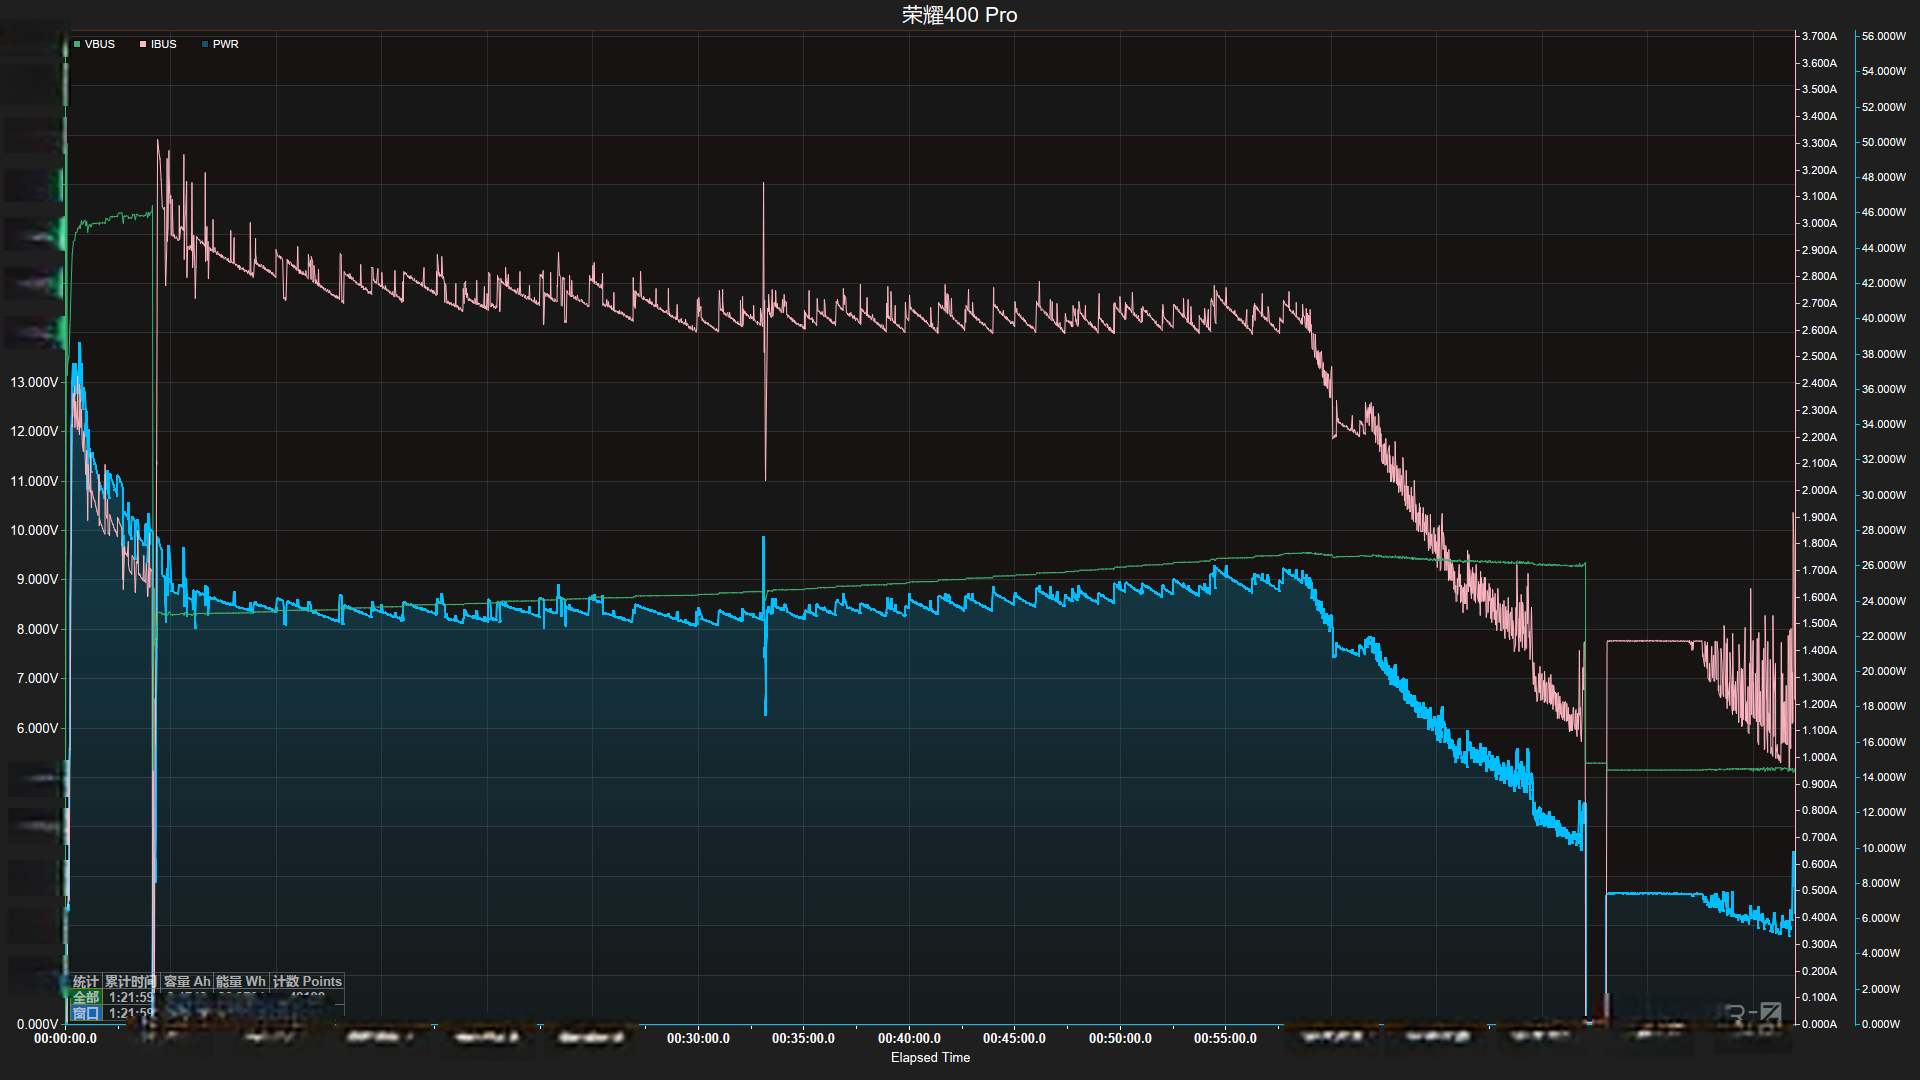Click the 00:55:00.0 time axis tick

[x=1225, y=1038]
